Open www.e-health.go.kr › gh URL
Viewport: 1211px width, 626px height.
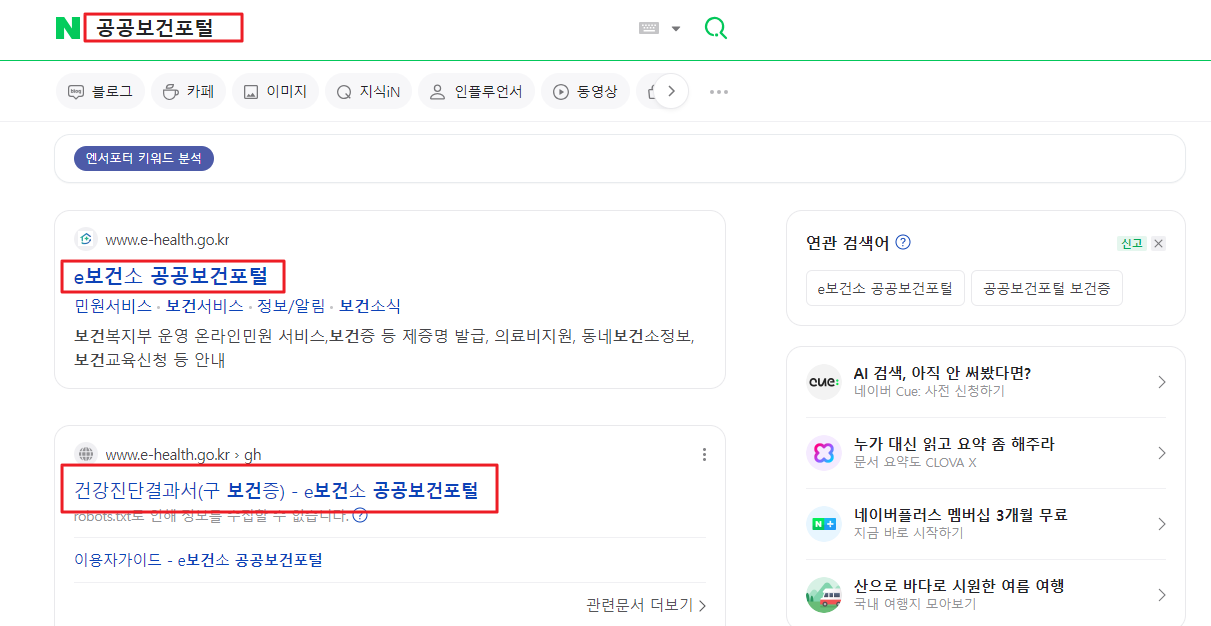click(x=183, y=455)
